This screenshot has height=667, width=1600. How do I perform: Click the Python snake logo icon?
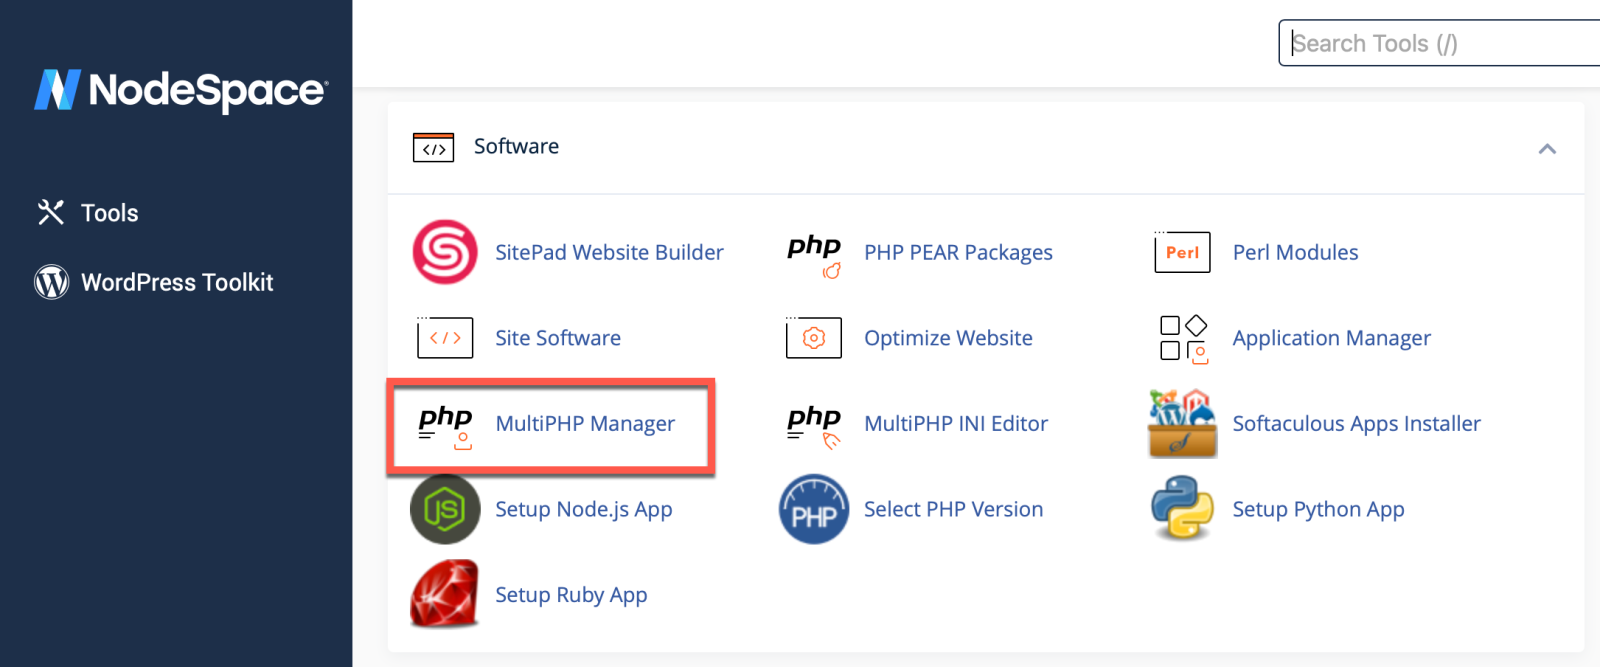pos(1182,509)
